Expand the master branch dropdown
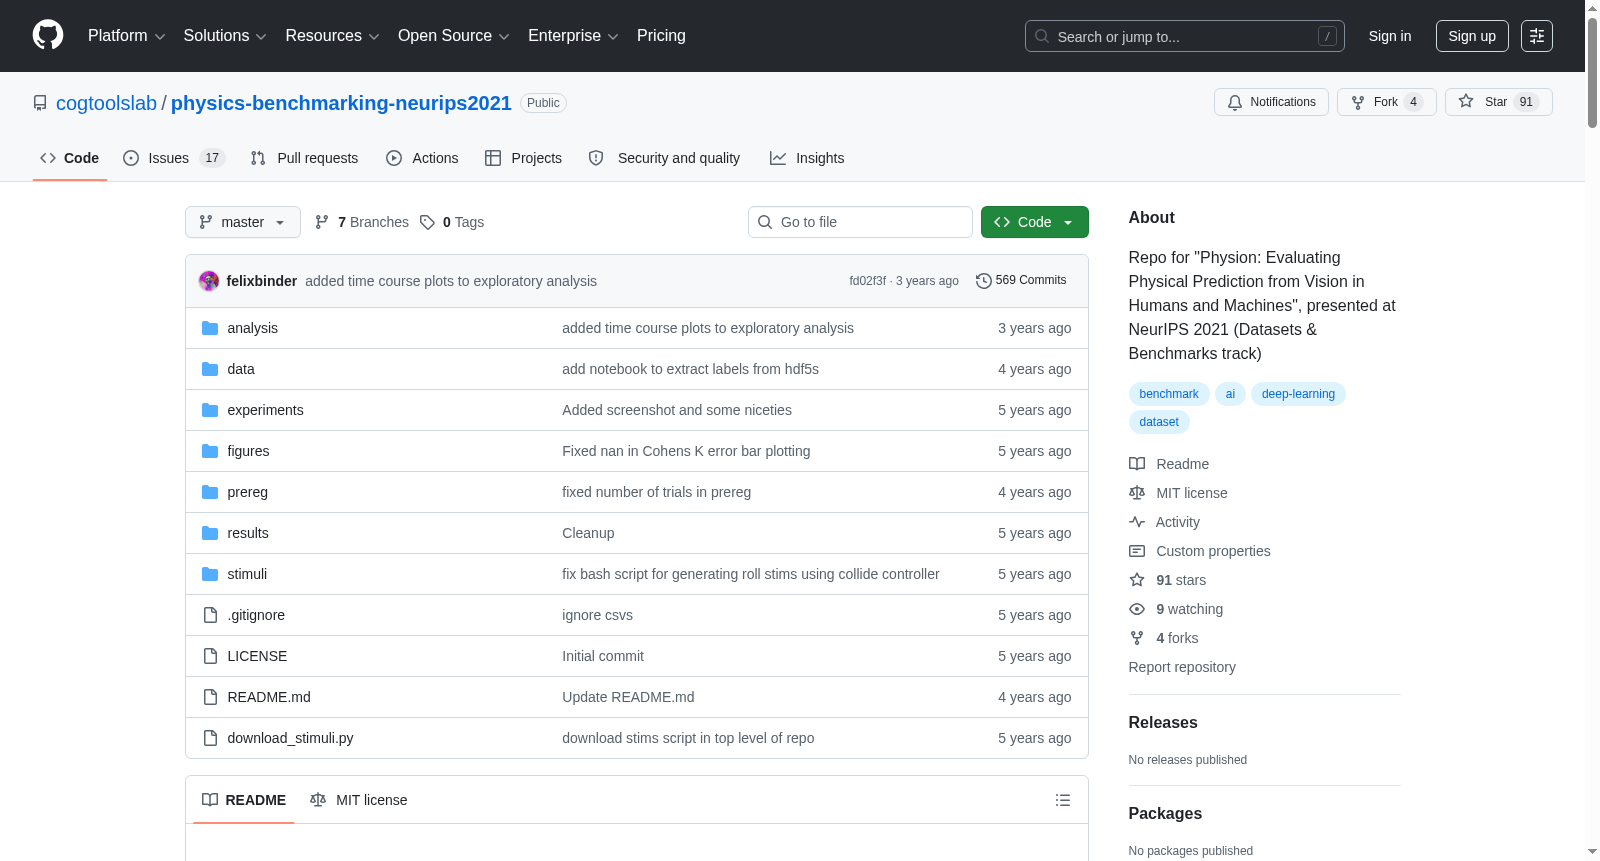1600x861 pixels. pos(243,222)
